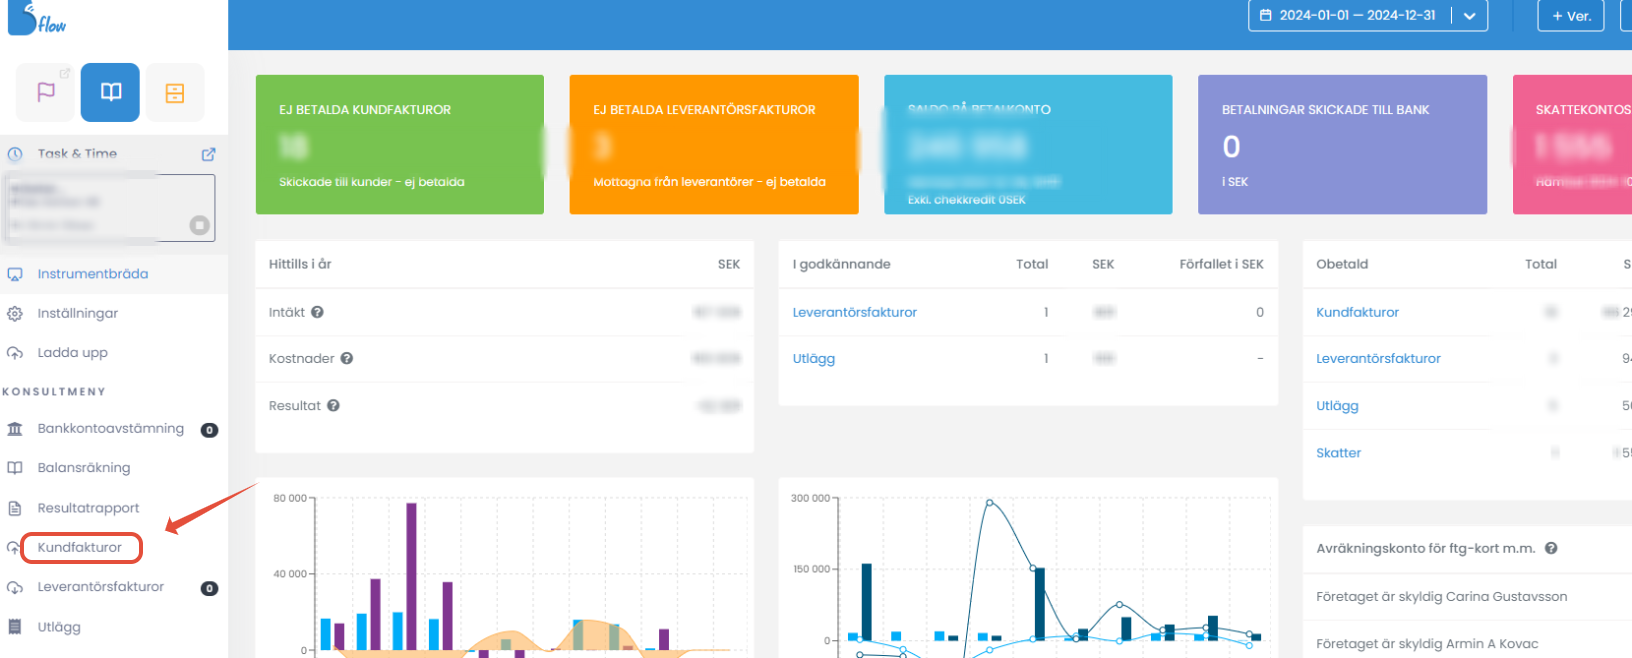Screen dimensions: 1632x658
Task: Open Utlägg link under I godkännande
Action: point(814,358)
